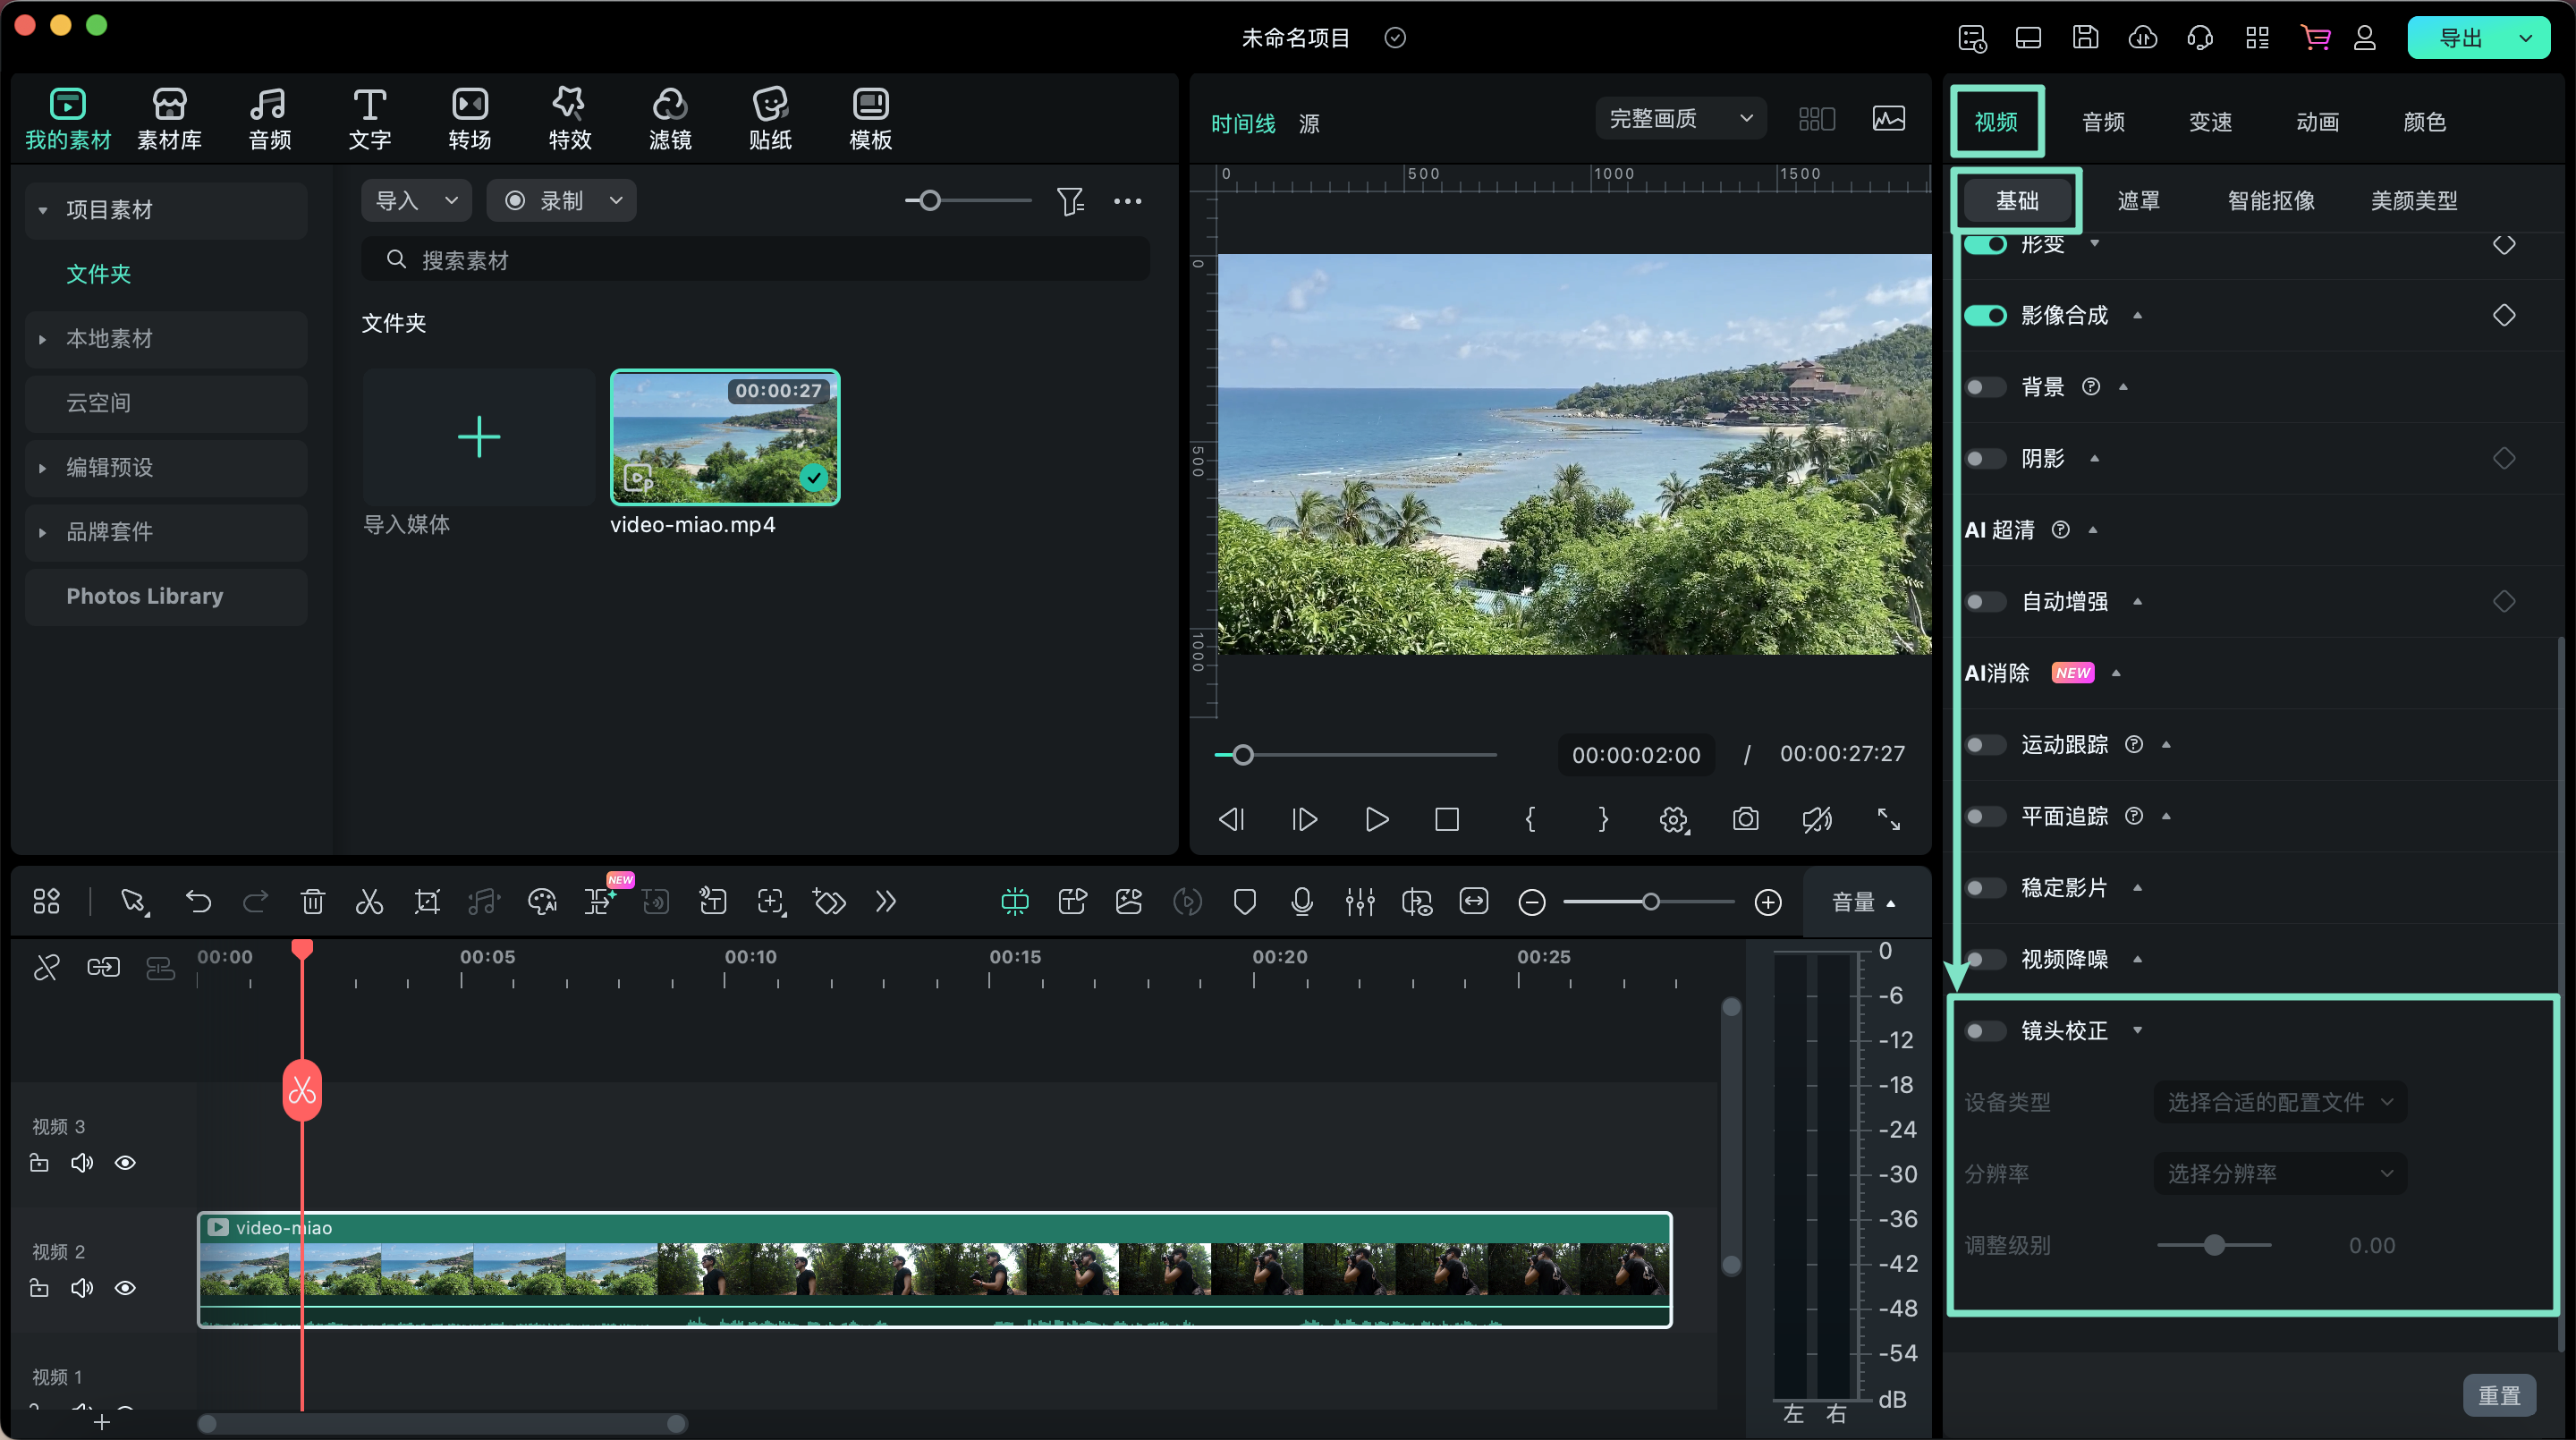Click the 重置 reset button

coord(2498,1395)
